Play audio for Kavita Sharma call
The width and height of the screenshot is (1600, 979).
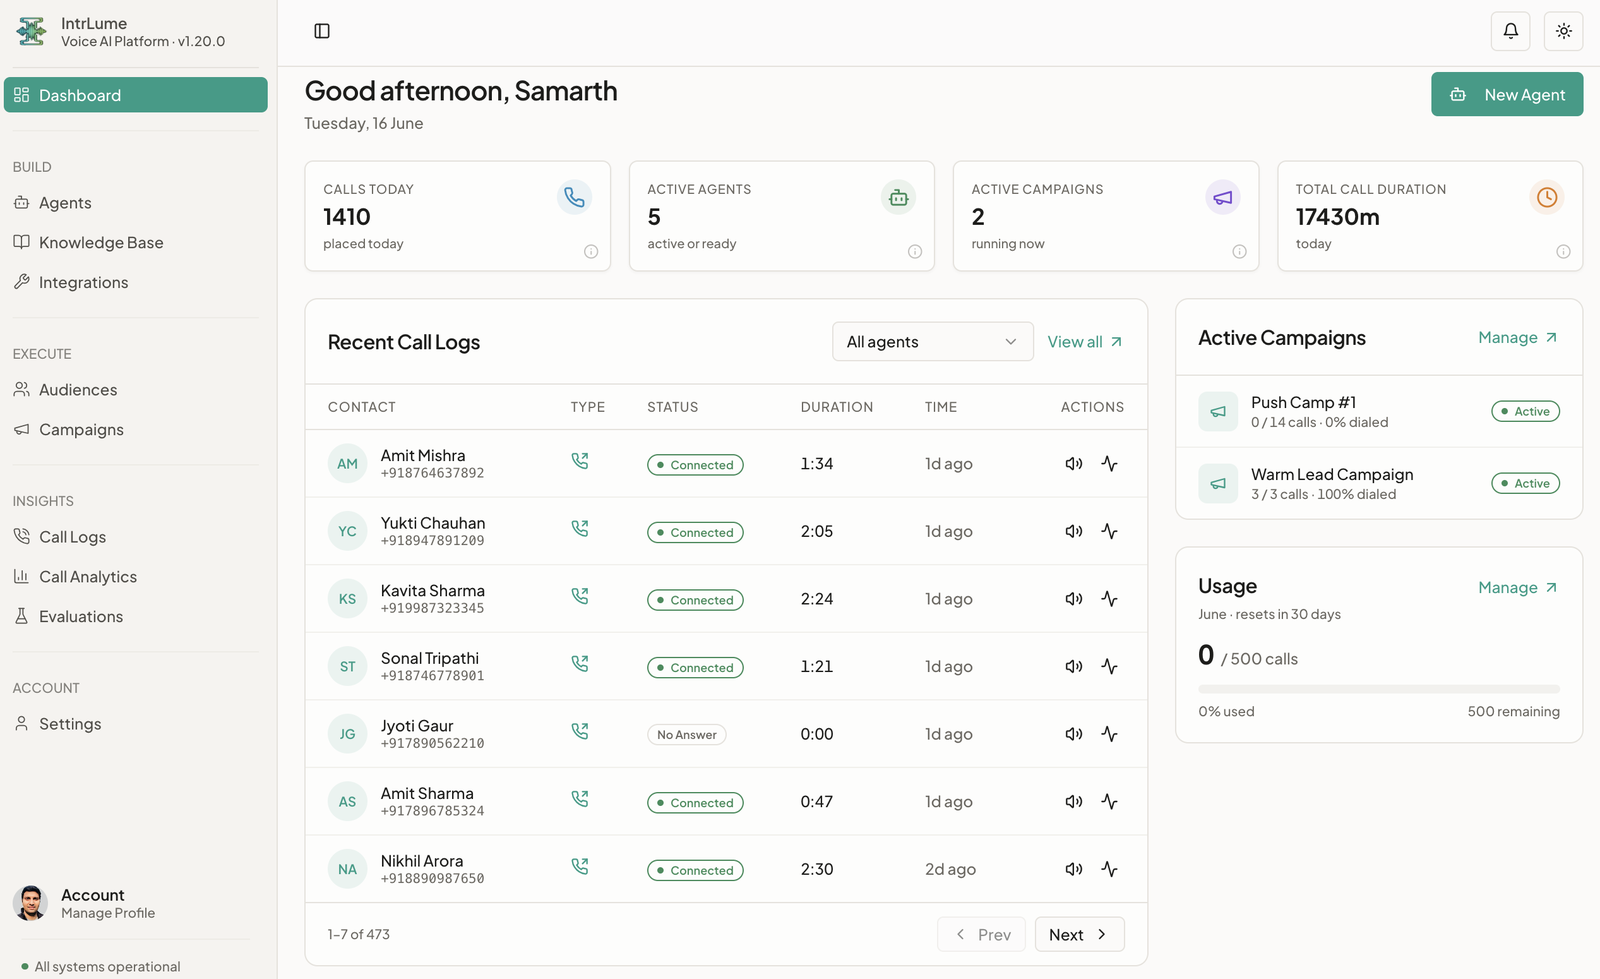(x=1074, y=599)
